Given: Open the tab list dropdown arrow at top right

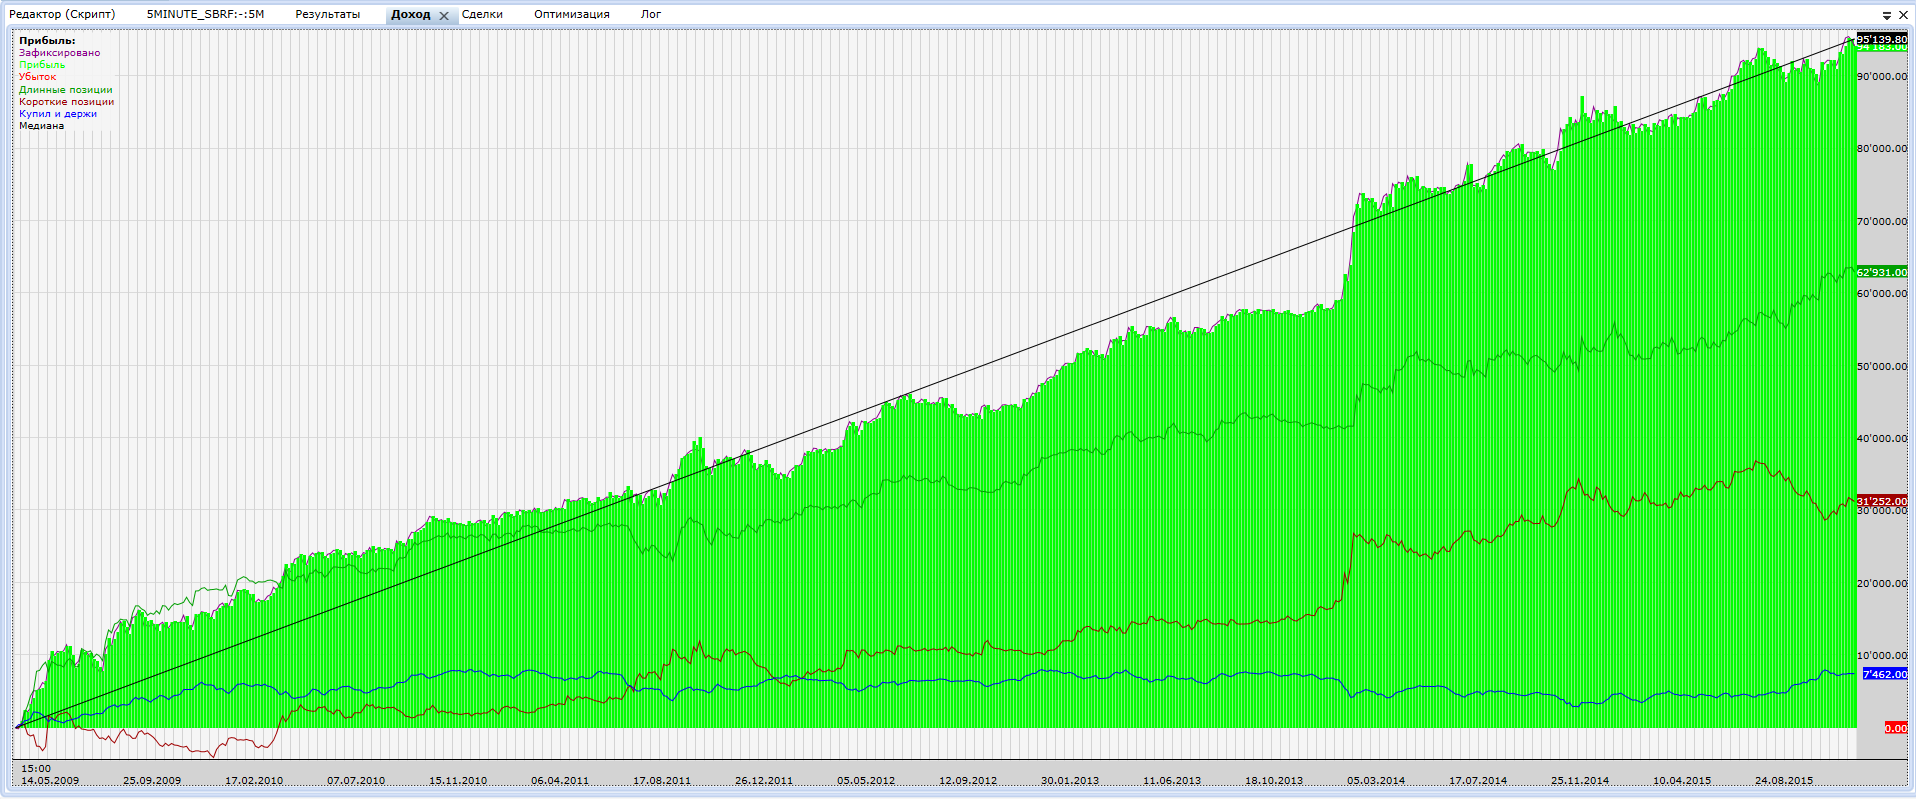Looking at the screenshot, I should pyautogui.click(x=1887, y=15).
